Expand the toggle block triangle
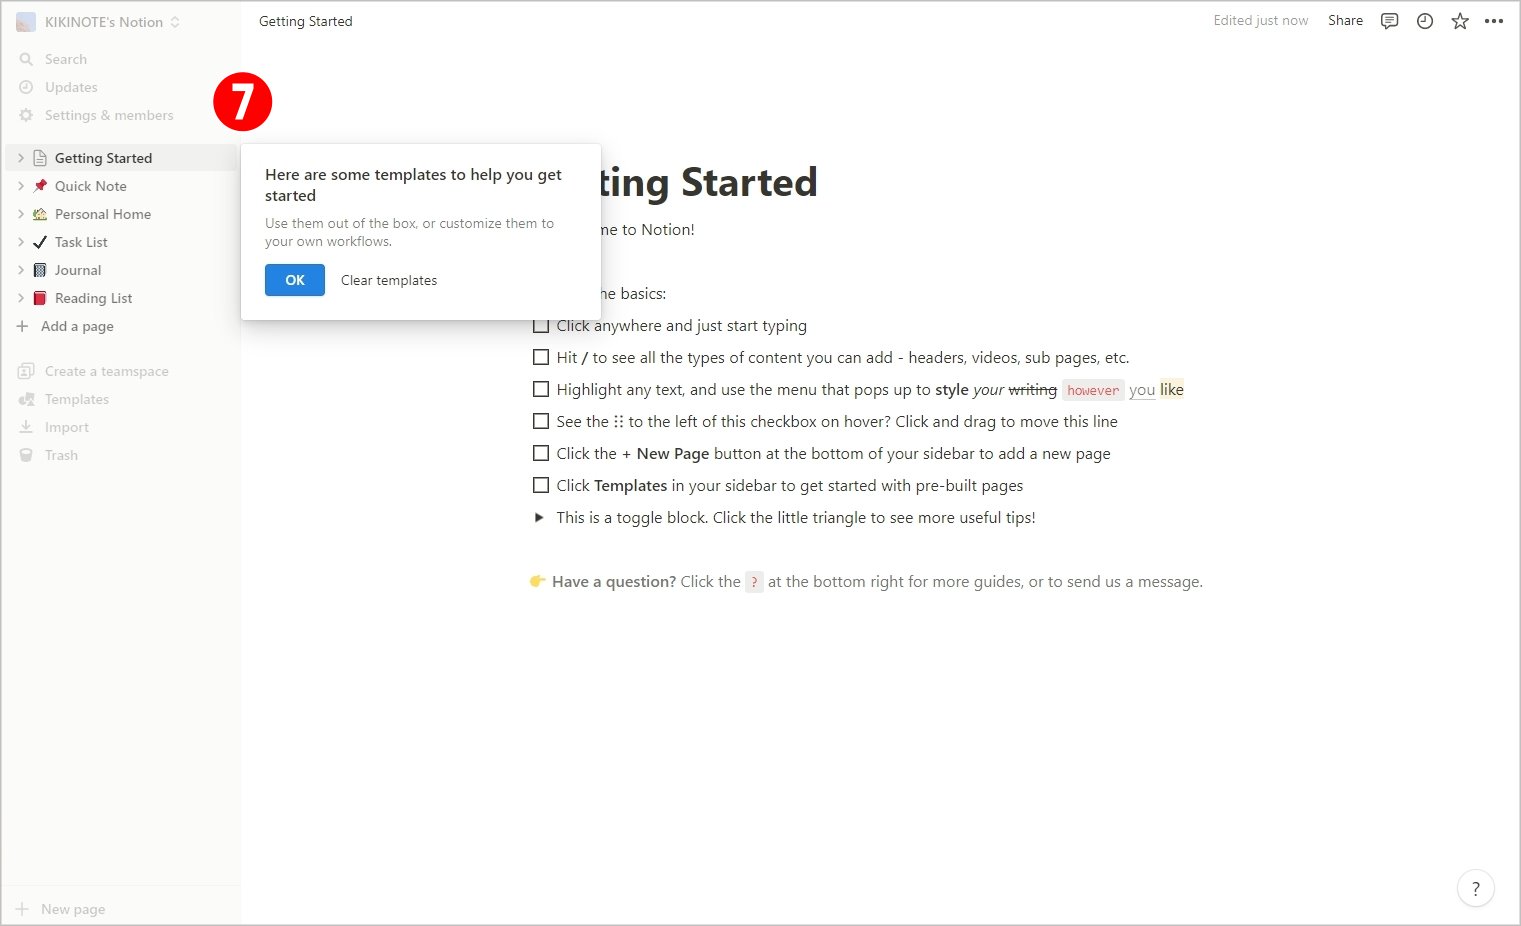This screenshot has width=1521, height=926. click(x=539, y=517)
